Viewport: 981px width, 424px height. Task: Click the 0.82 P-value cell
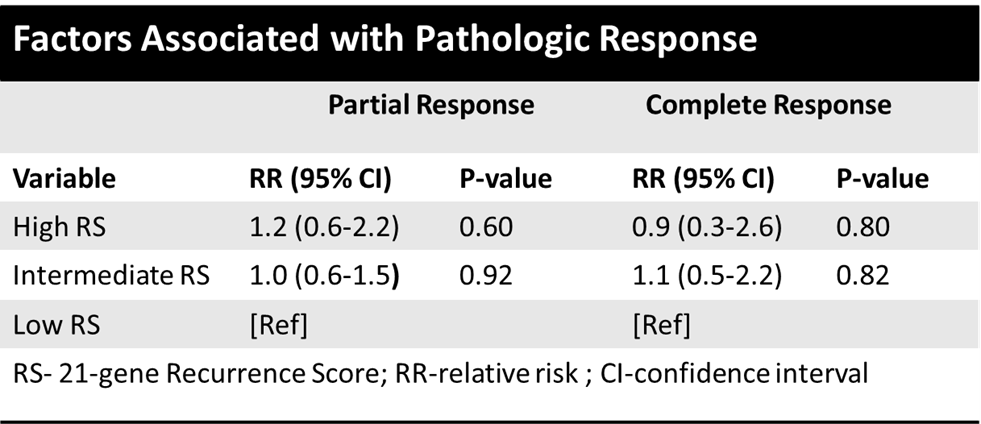pos(863,276)
